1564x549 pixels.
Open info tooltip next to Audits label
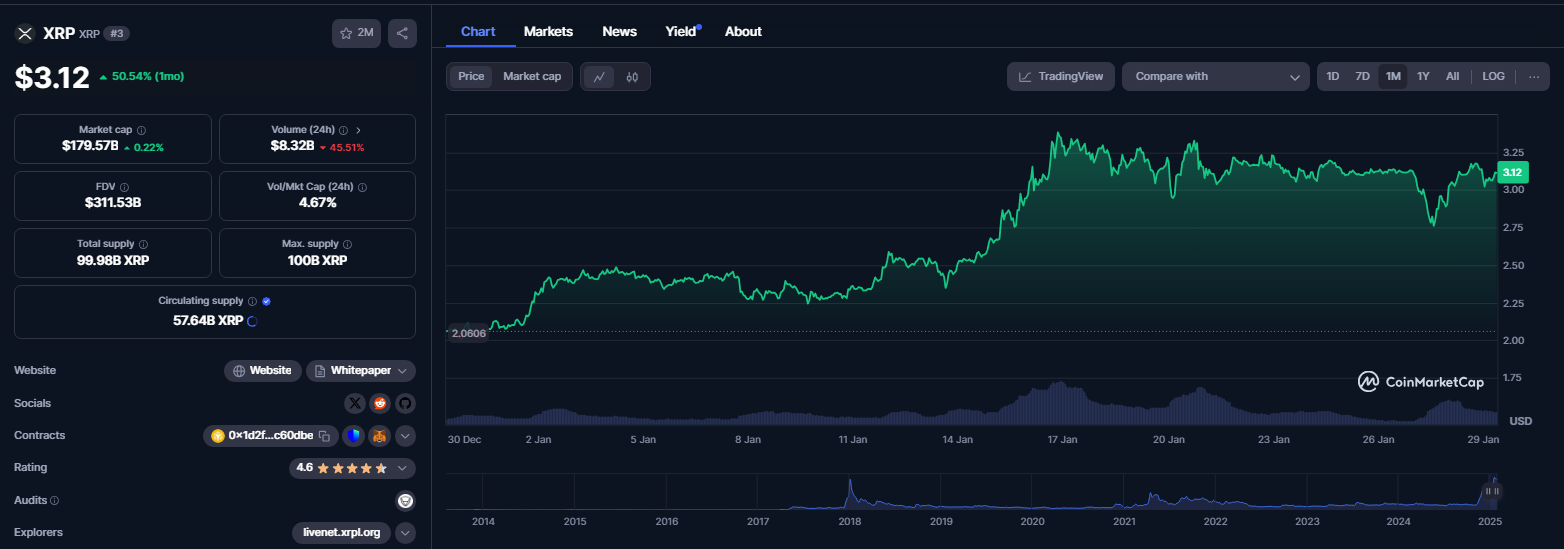[x=54, y=501]
